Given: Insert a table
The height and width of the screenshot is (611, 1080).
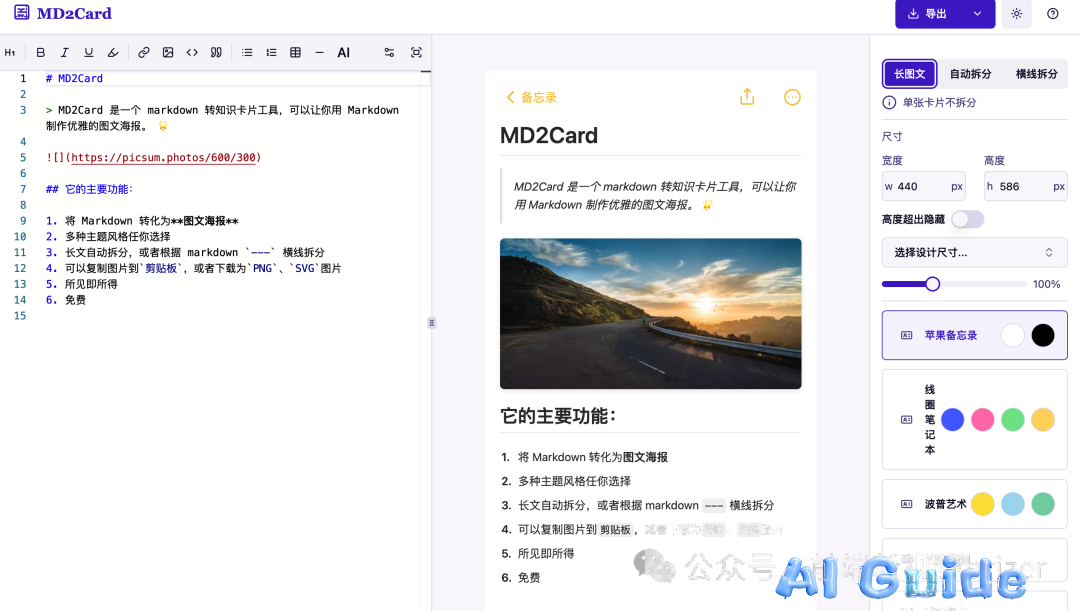Looking at the screenshot, I should coord(295,52).
